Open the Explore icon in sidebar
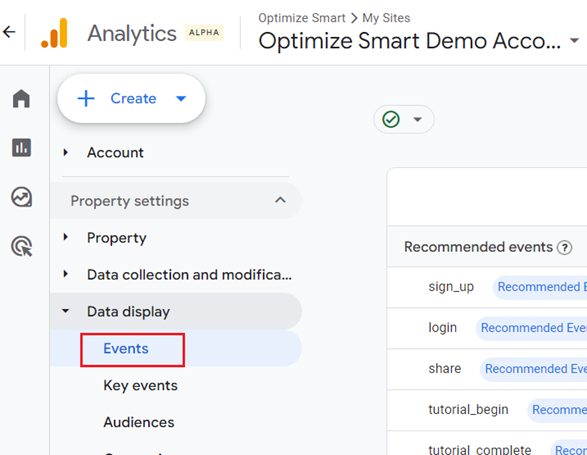This screenshot has width=587, height=455. tap(21, 197)
